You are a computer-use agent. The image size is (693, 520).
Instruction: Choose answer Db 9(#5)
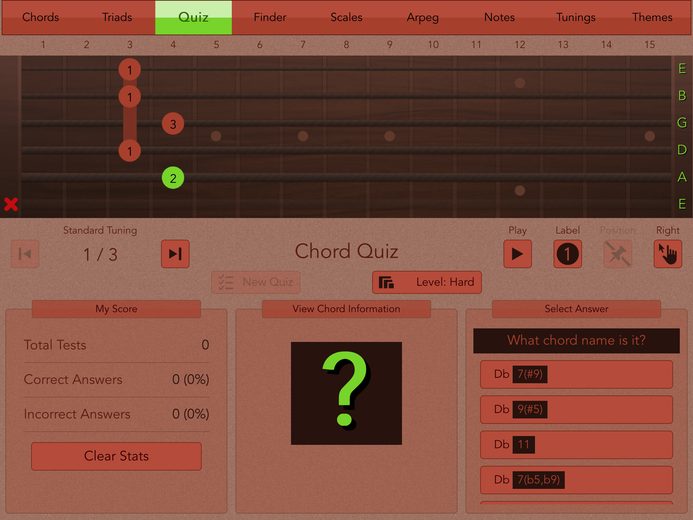[576, 409]
